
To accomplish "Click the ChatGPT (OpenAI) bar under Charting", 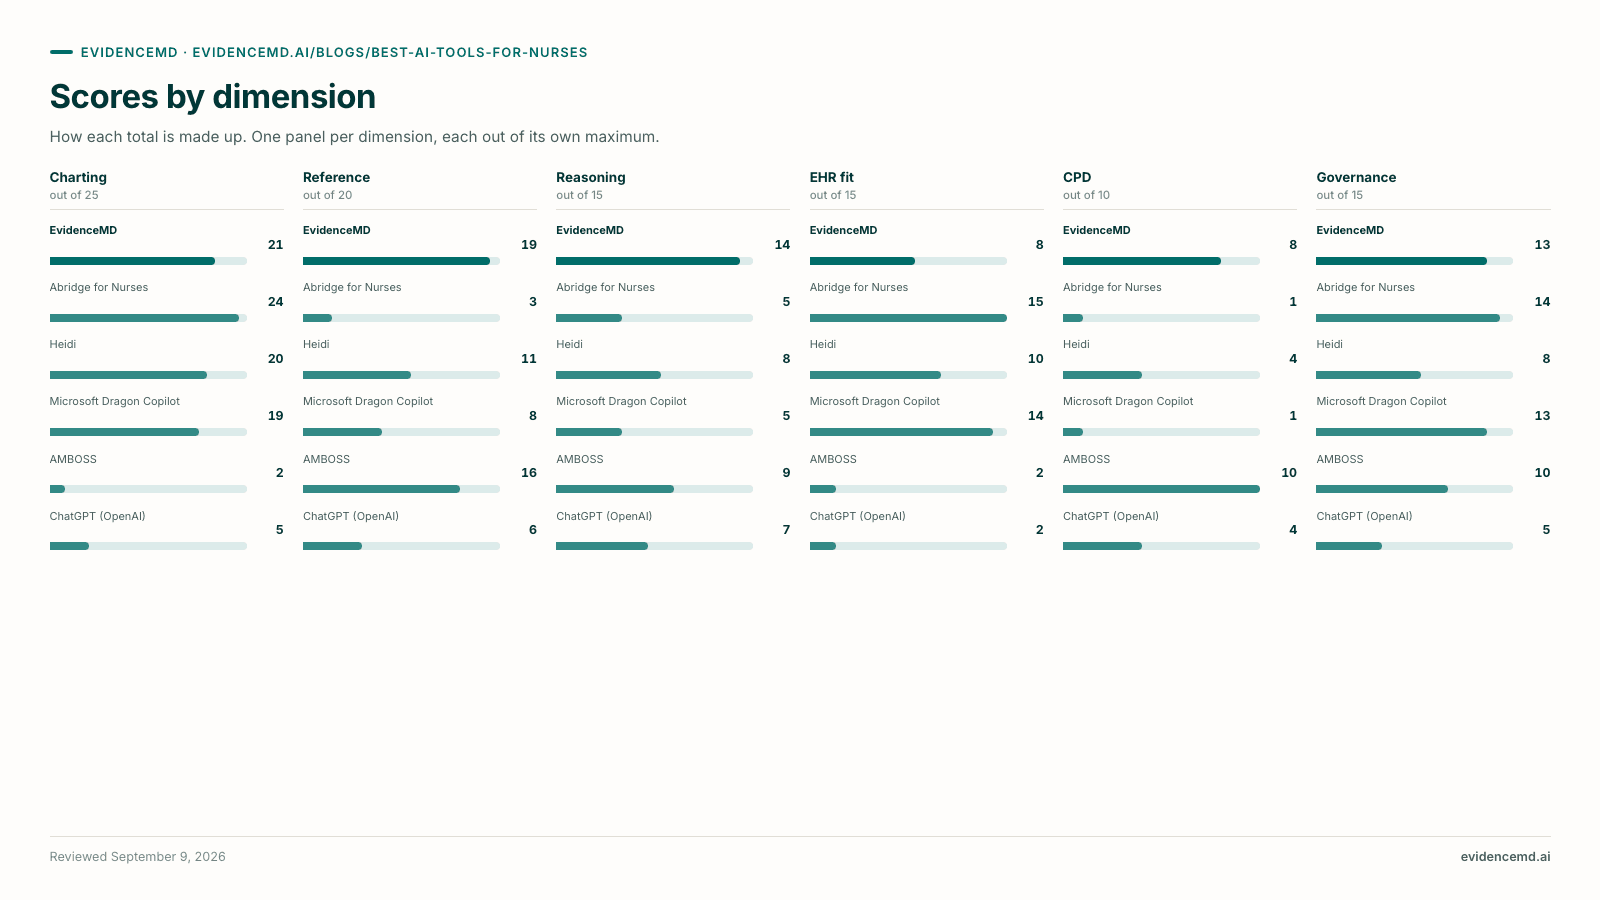I will point(148,546).
